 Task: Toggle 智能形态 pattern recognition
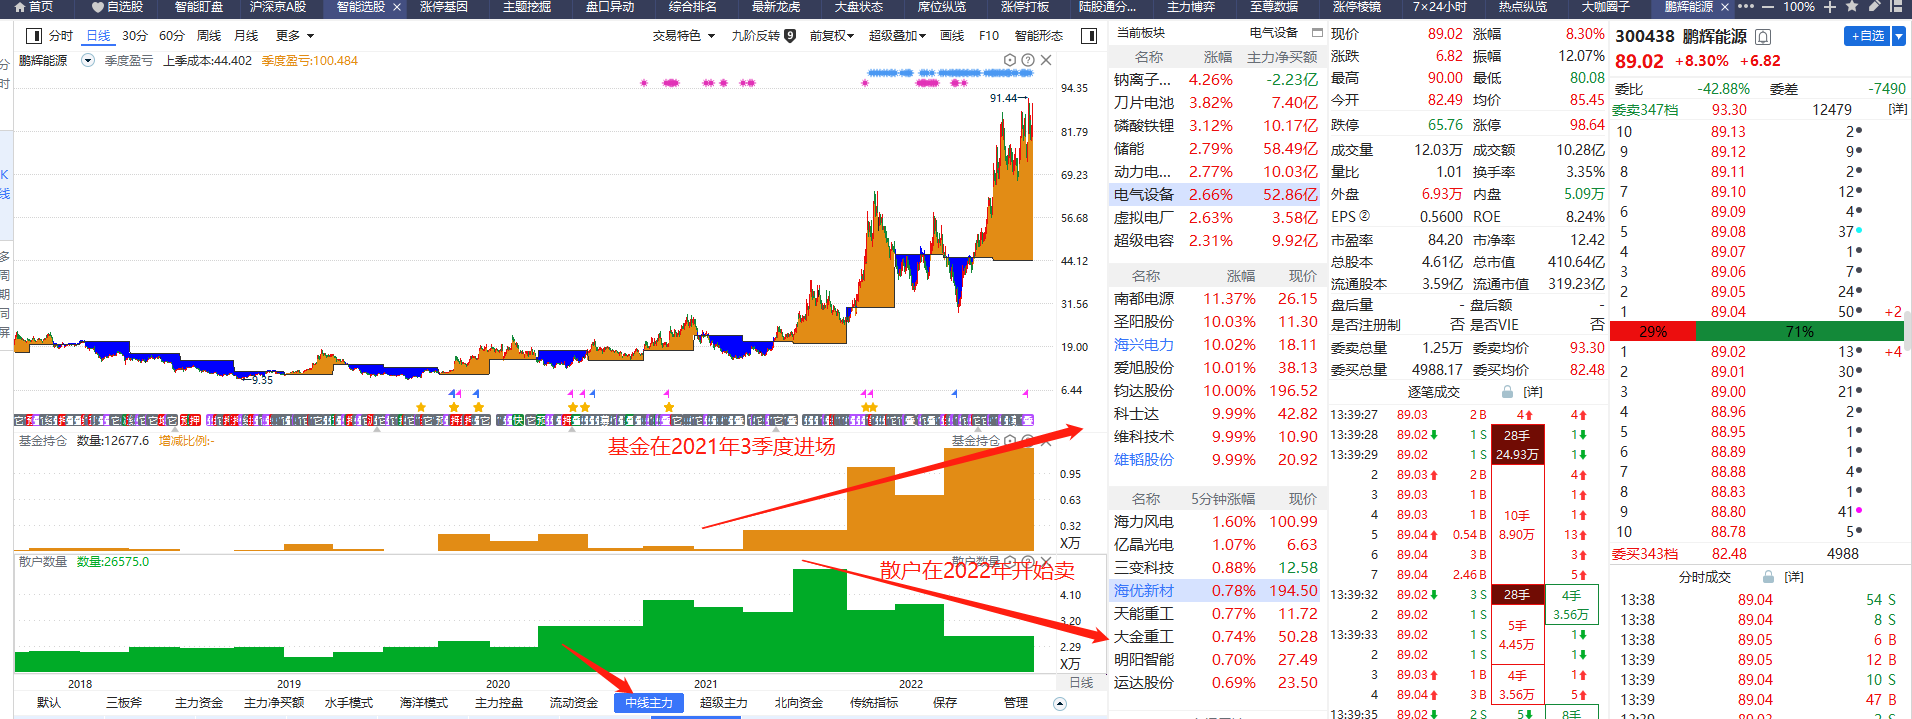point(1039,36)
